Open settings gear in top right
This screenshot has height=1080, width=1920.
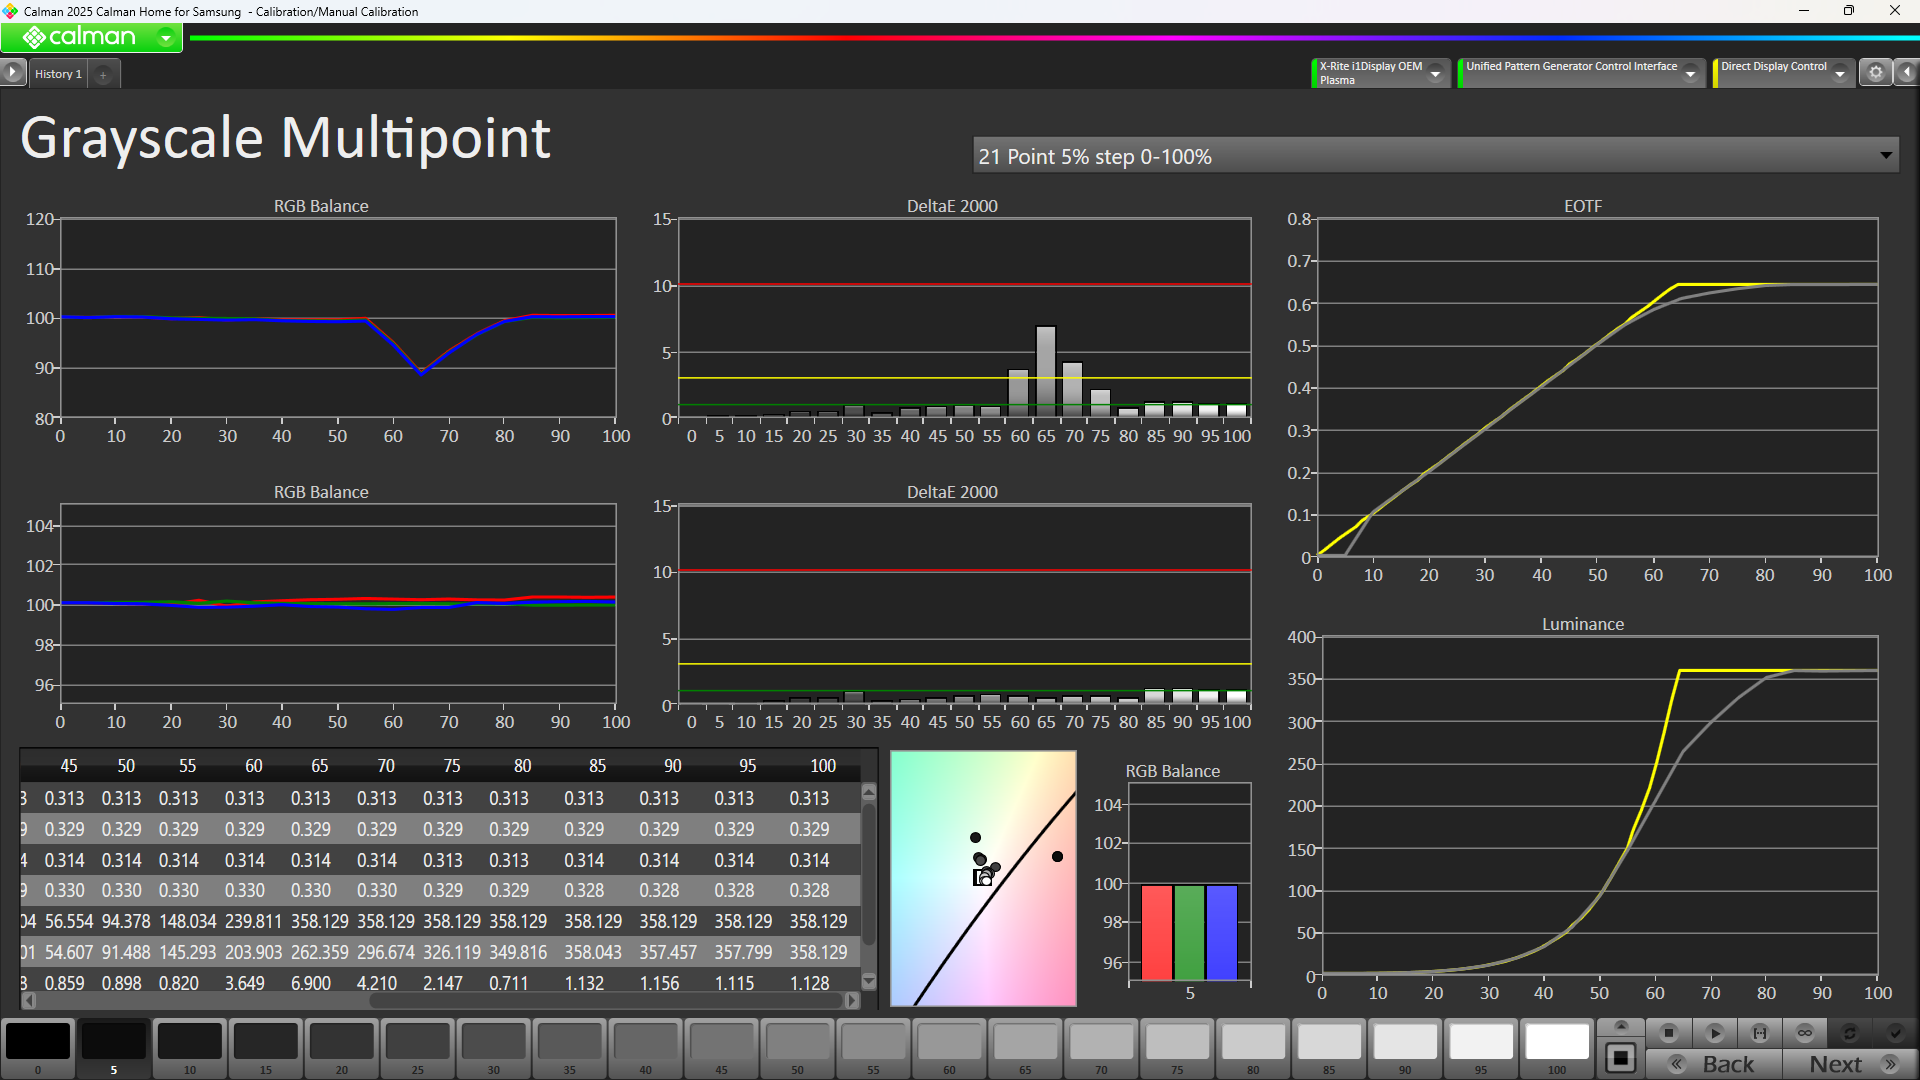tap(1876, 73)
